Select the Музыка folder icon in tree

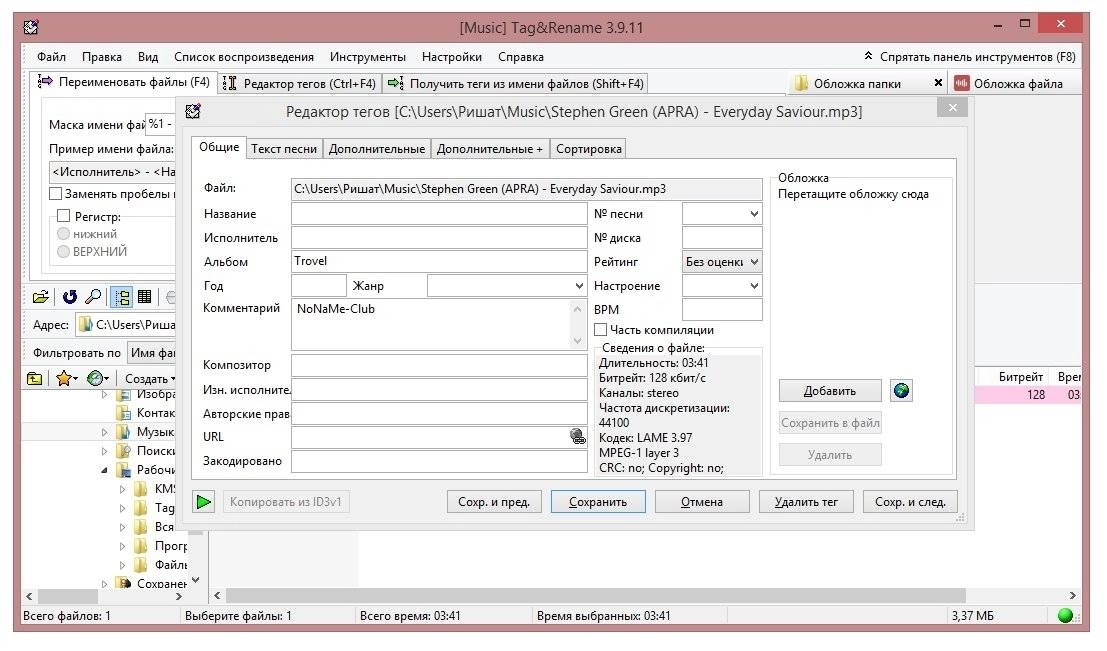point(124,431)
